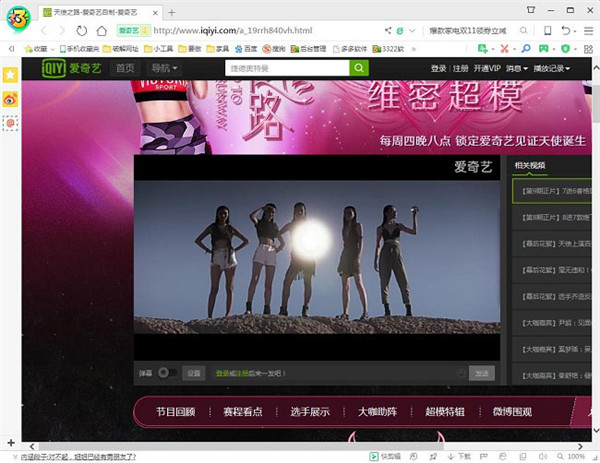The width and height of the screenshot is (600, 463).
Task: Switch to the 节目回顾 tab
Action: 175,411
